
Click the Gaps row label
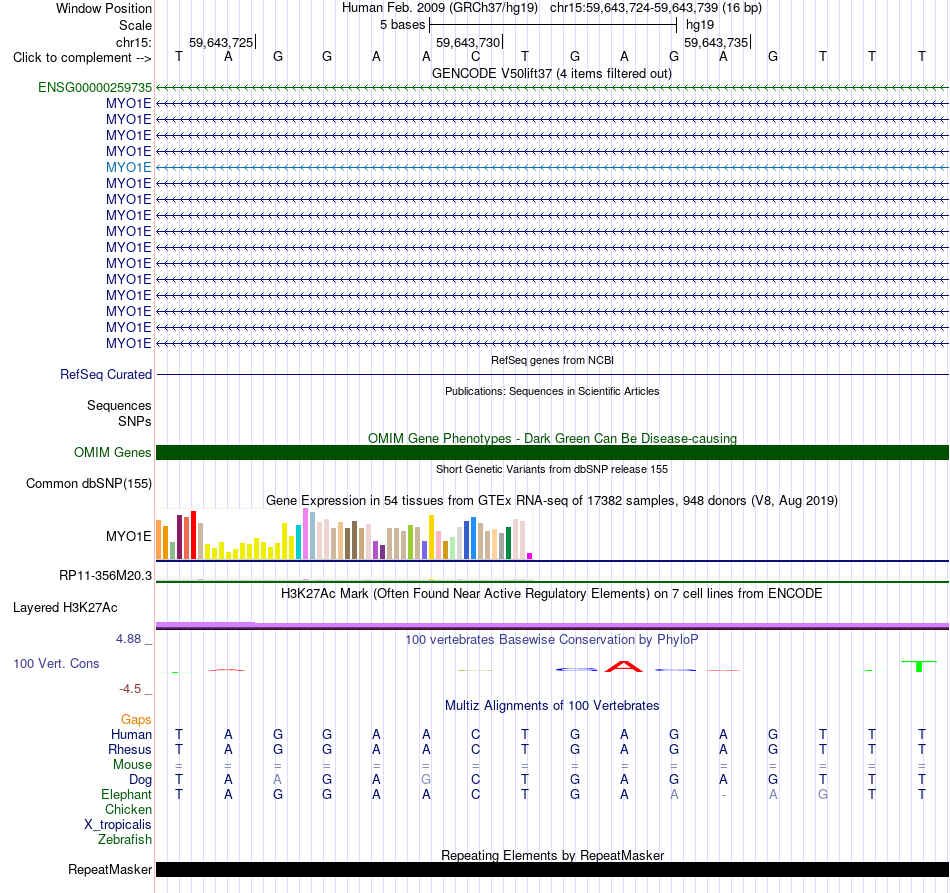coord(136,719)
